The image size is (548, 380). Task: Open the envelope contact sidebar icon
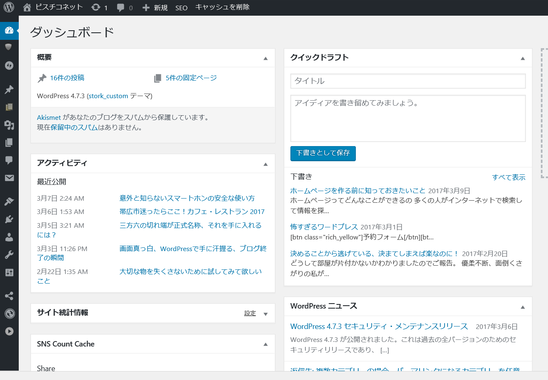coord(9,178)
